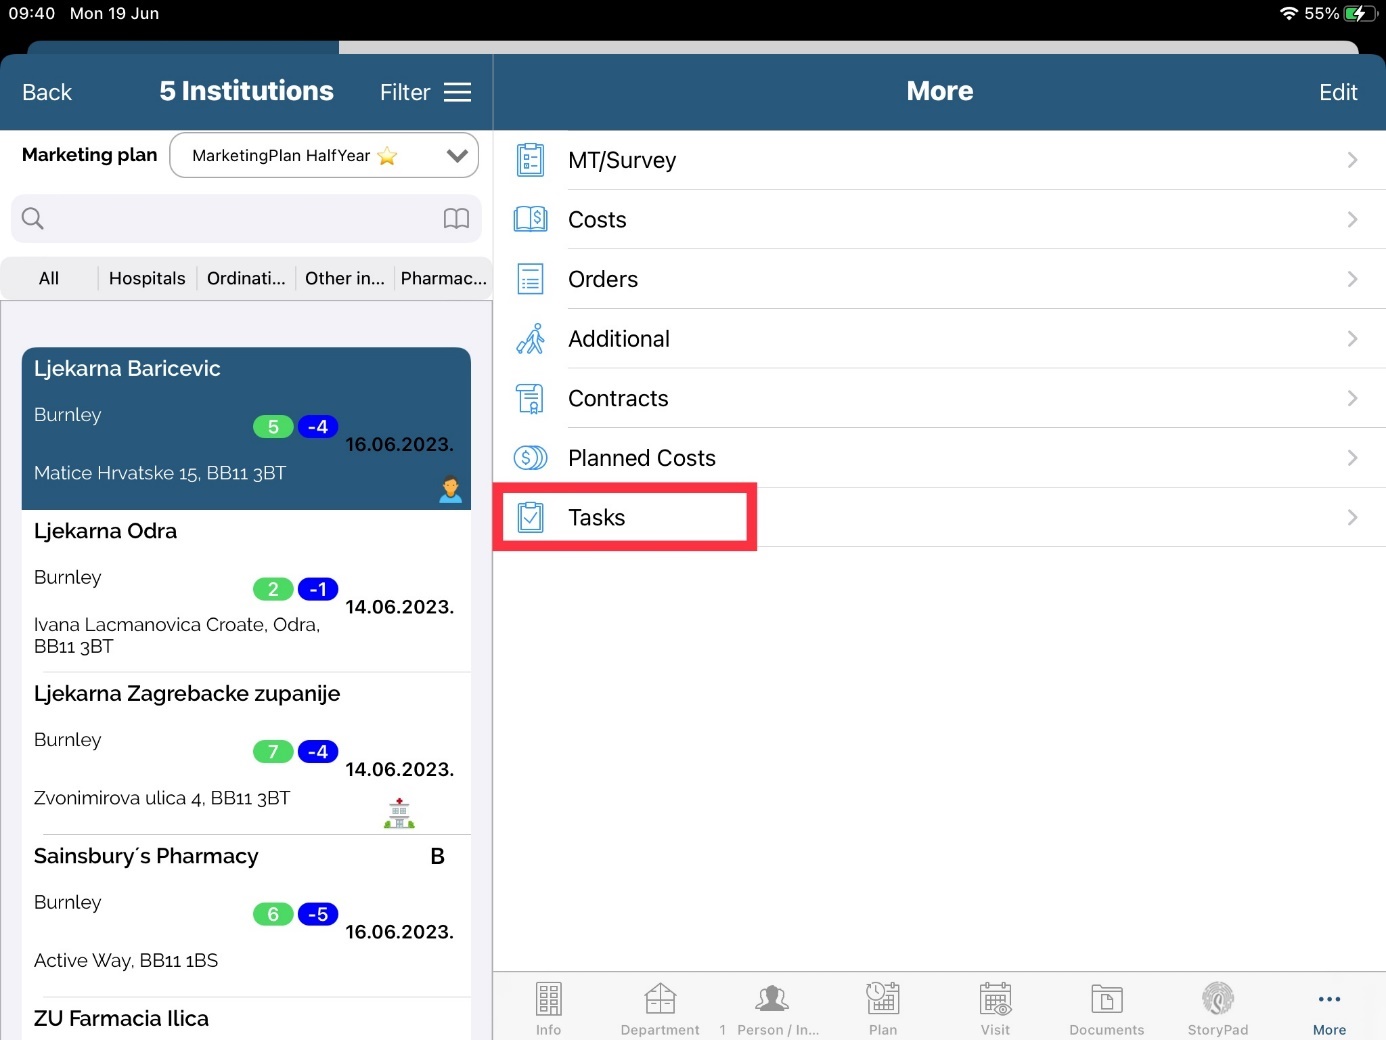This screenshot has height=1040, width=1386.
Task: Open the Plan calendar clock icon
Action: [882, 999]
